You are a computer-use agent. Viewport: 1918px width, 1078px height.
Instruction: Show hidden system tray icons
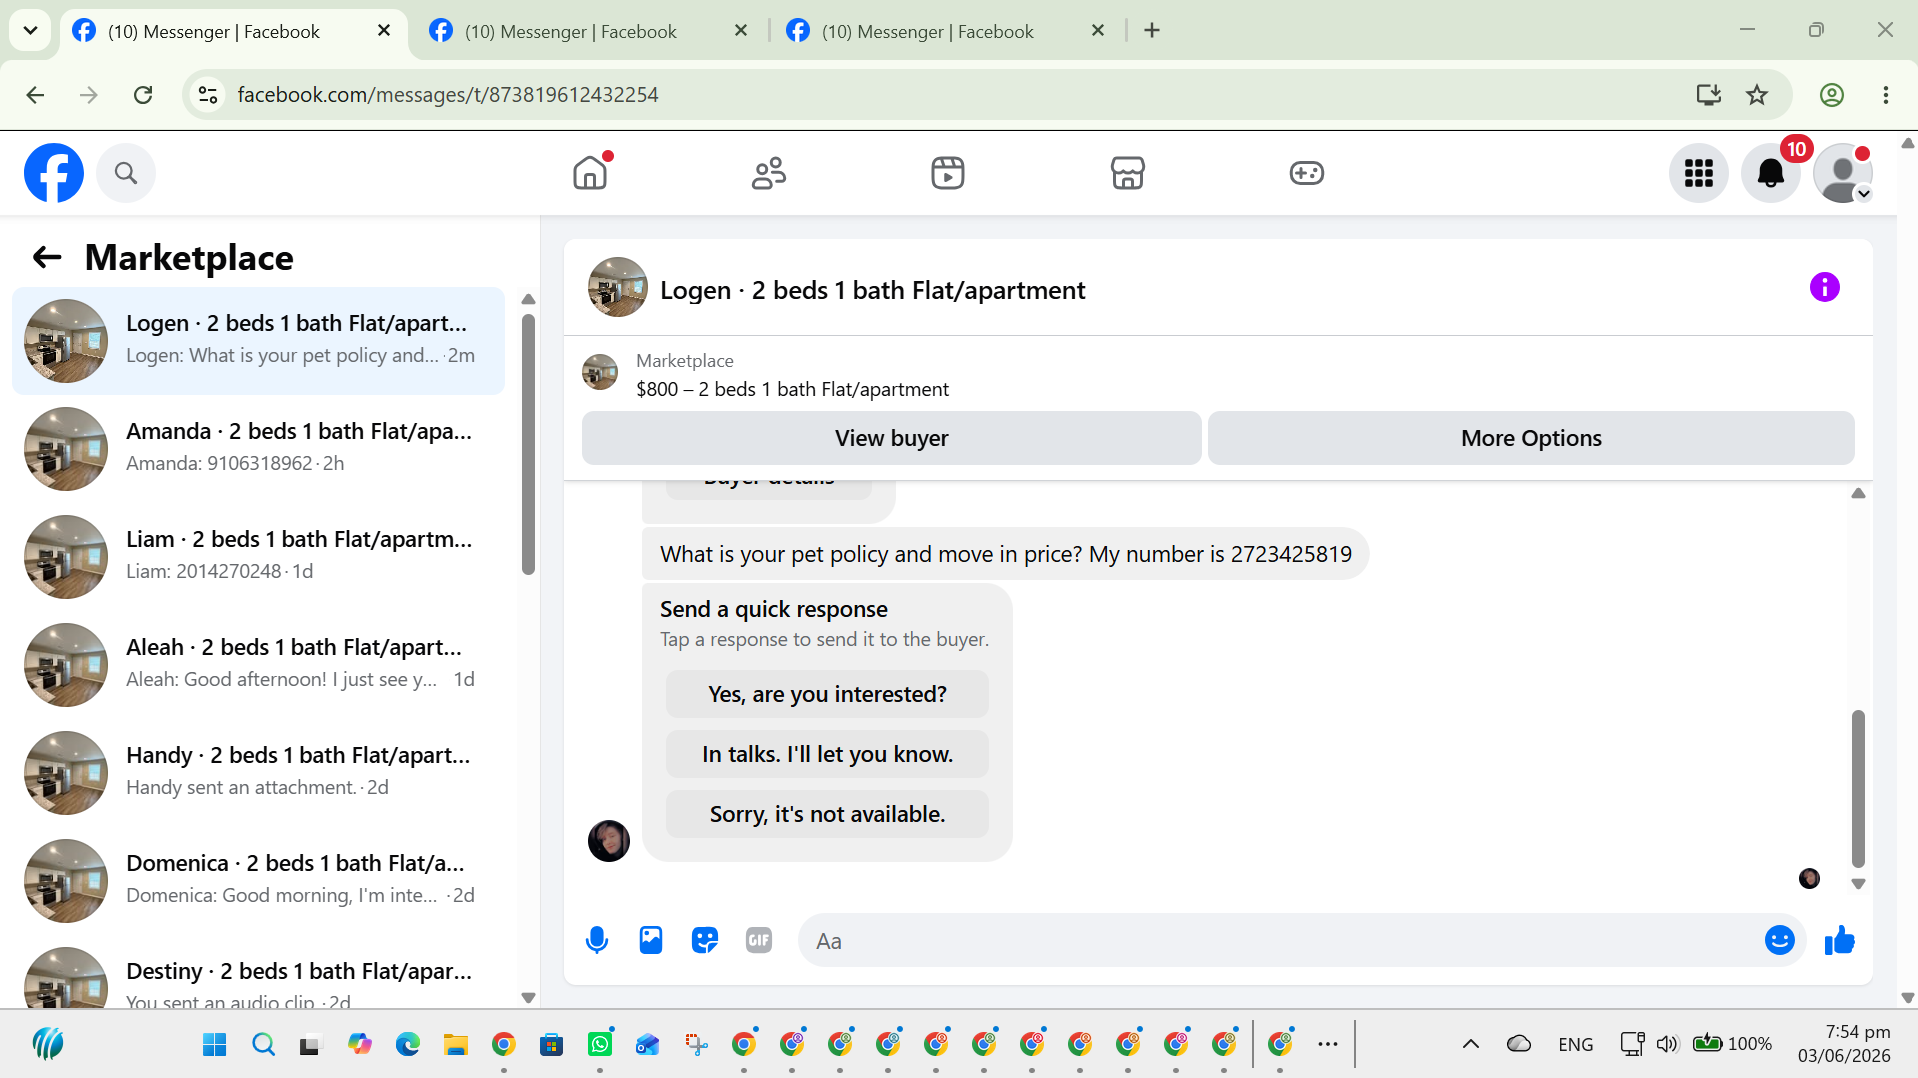[x=1471, y=1045]
